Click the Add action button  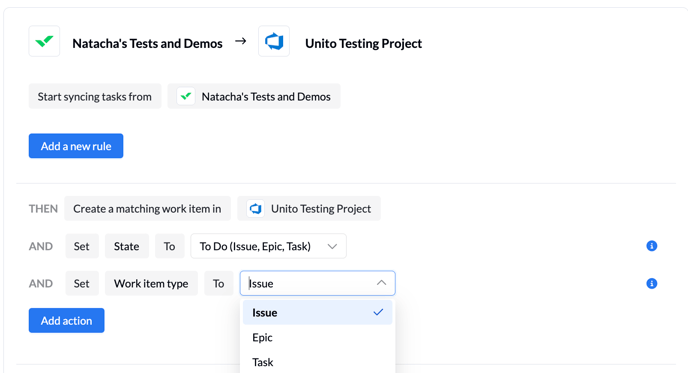click(67, 320)
